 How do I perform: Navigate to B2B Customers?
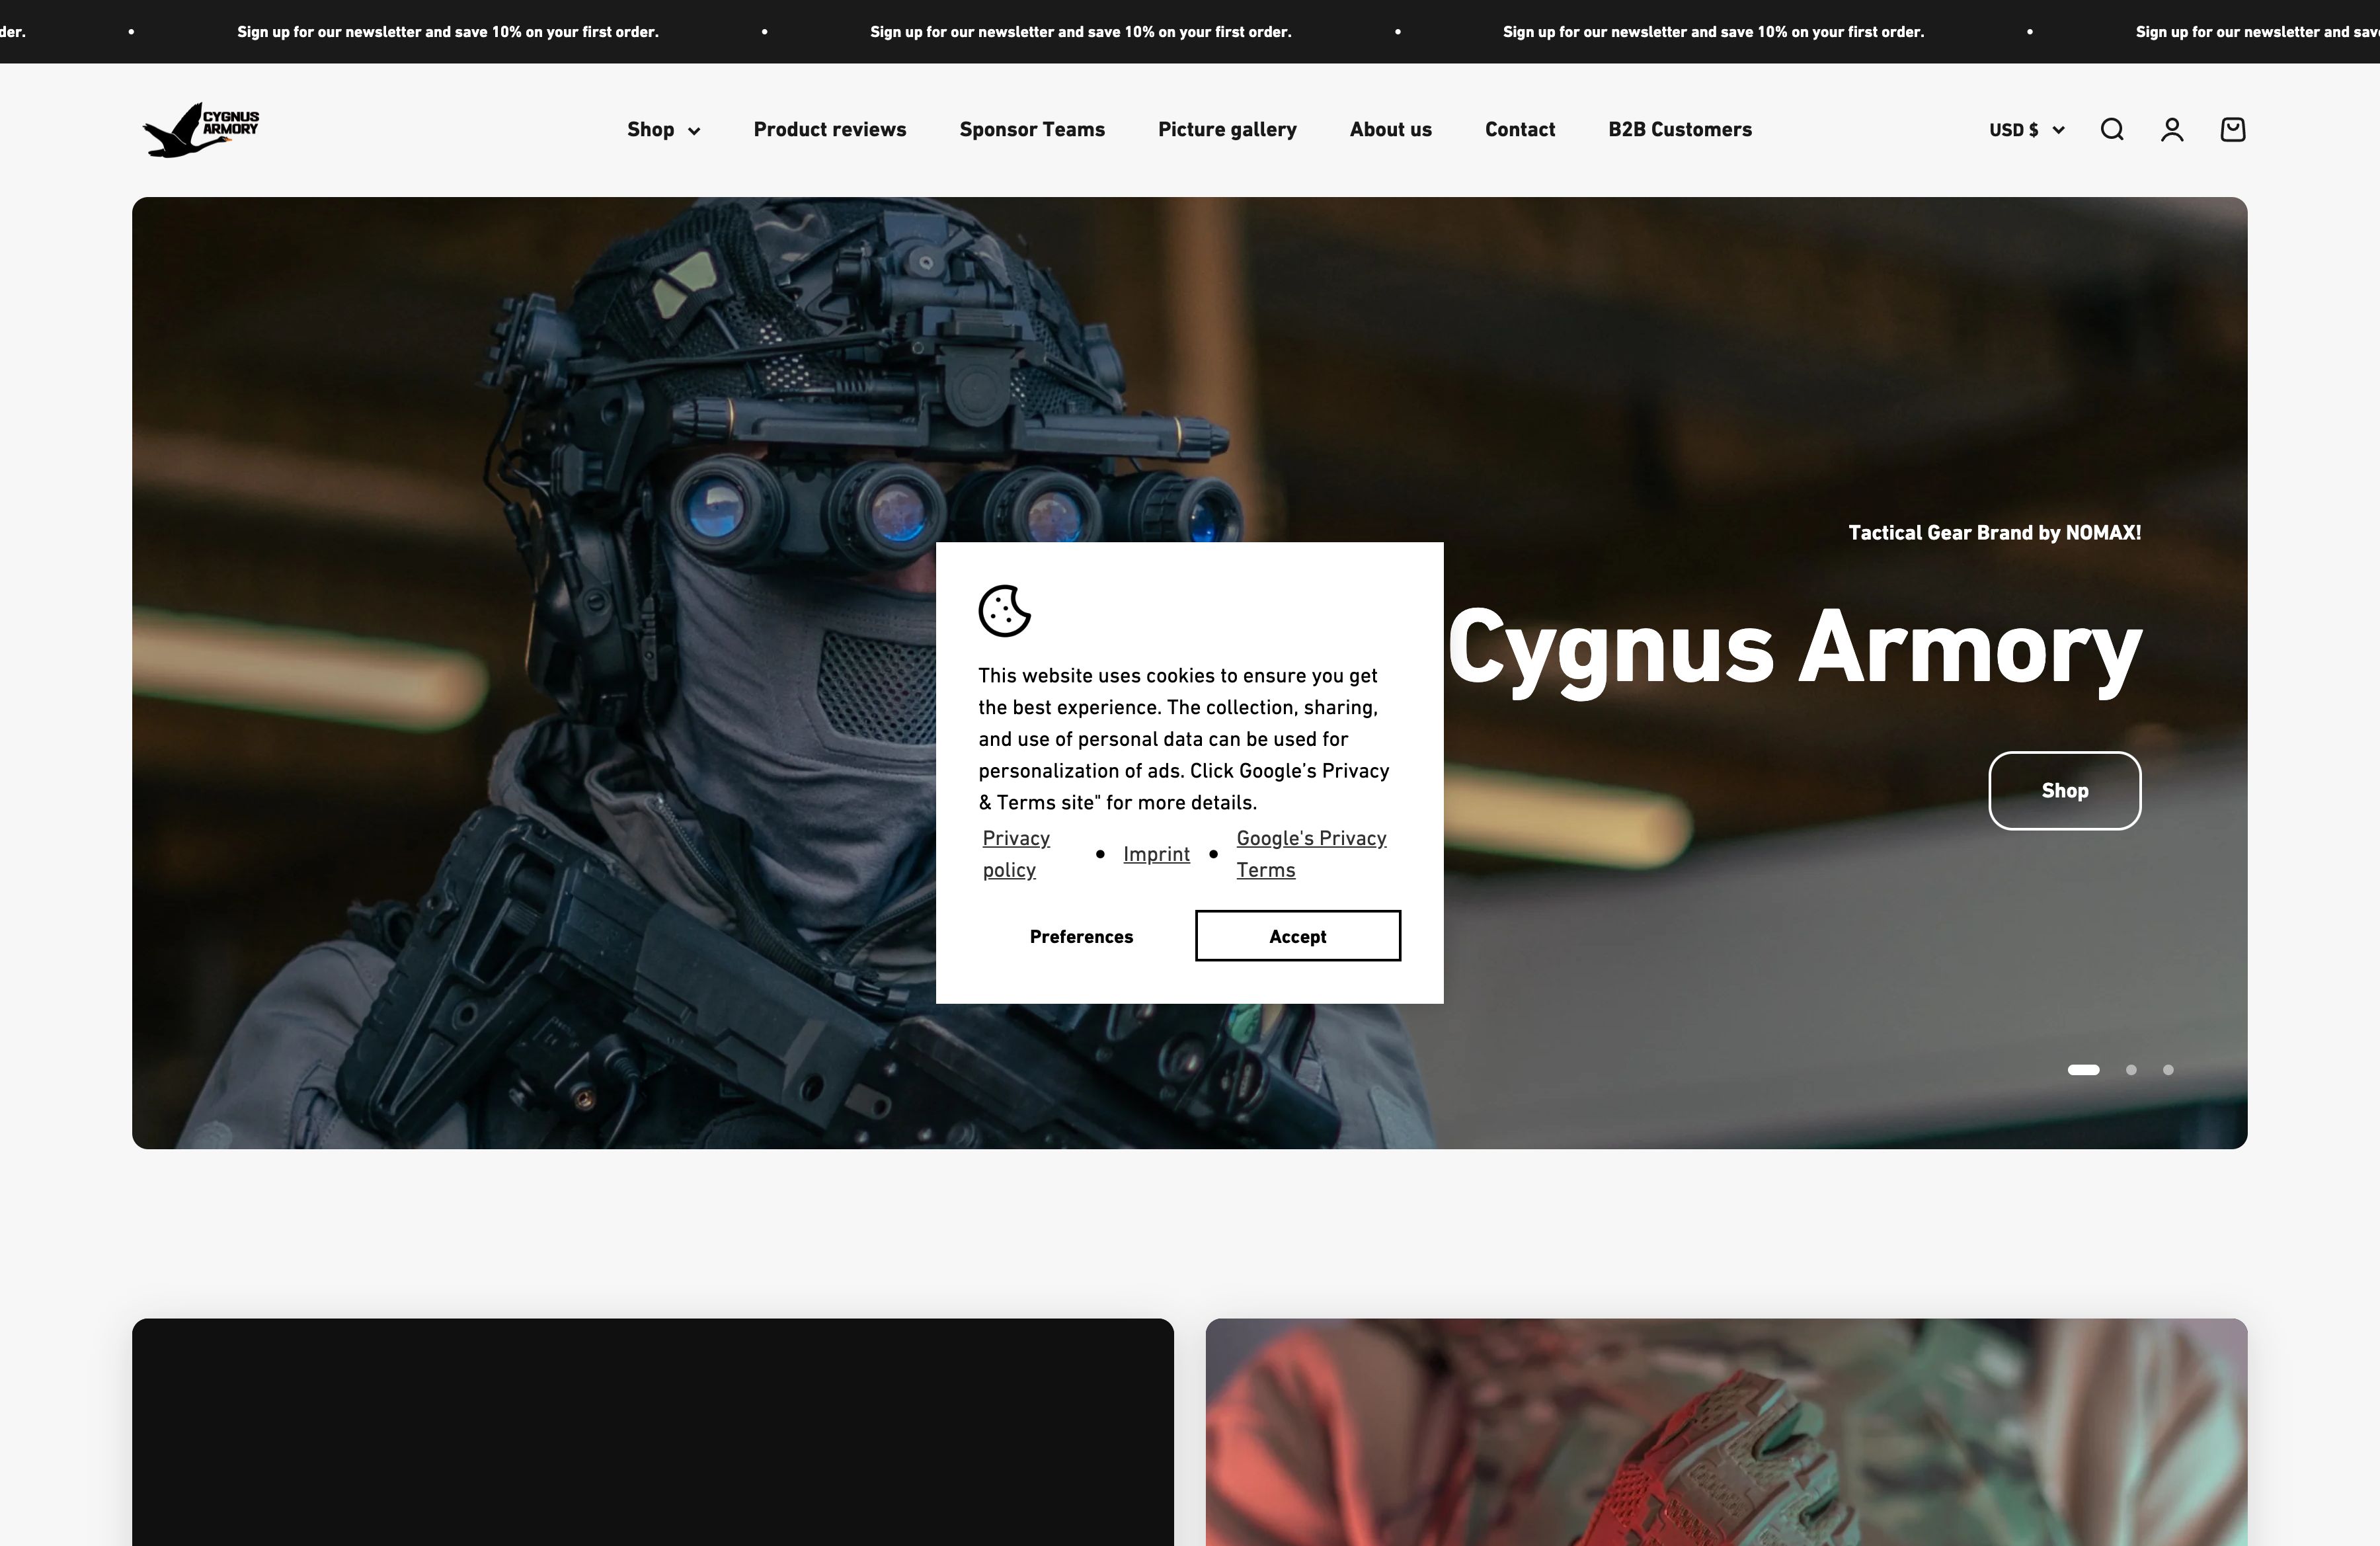tap(1679, 129)
